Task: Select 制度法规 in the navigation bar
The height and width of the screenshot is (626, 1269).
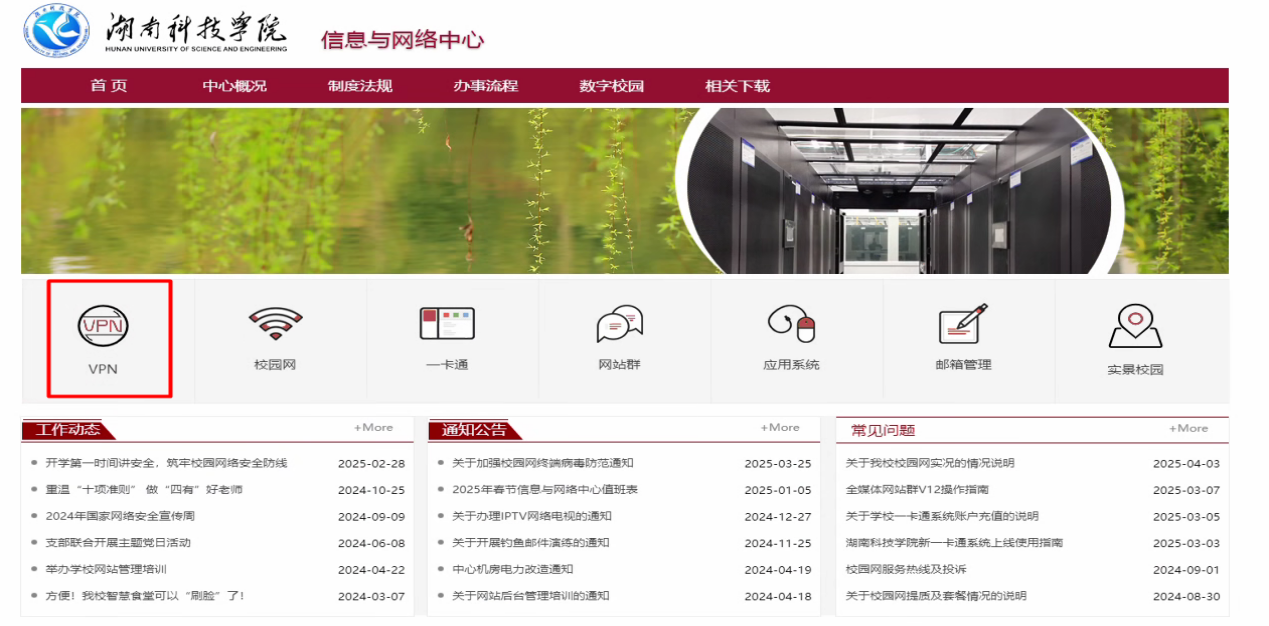Action: coord(360,86)
